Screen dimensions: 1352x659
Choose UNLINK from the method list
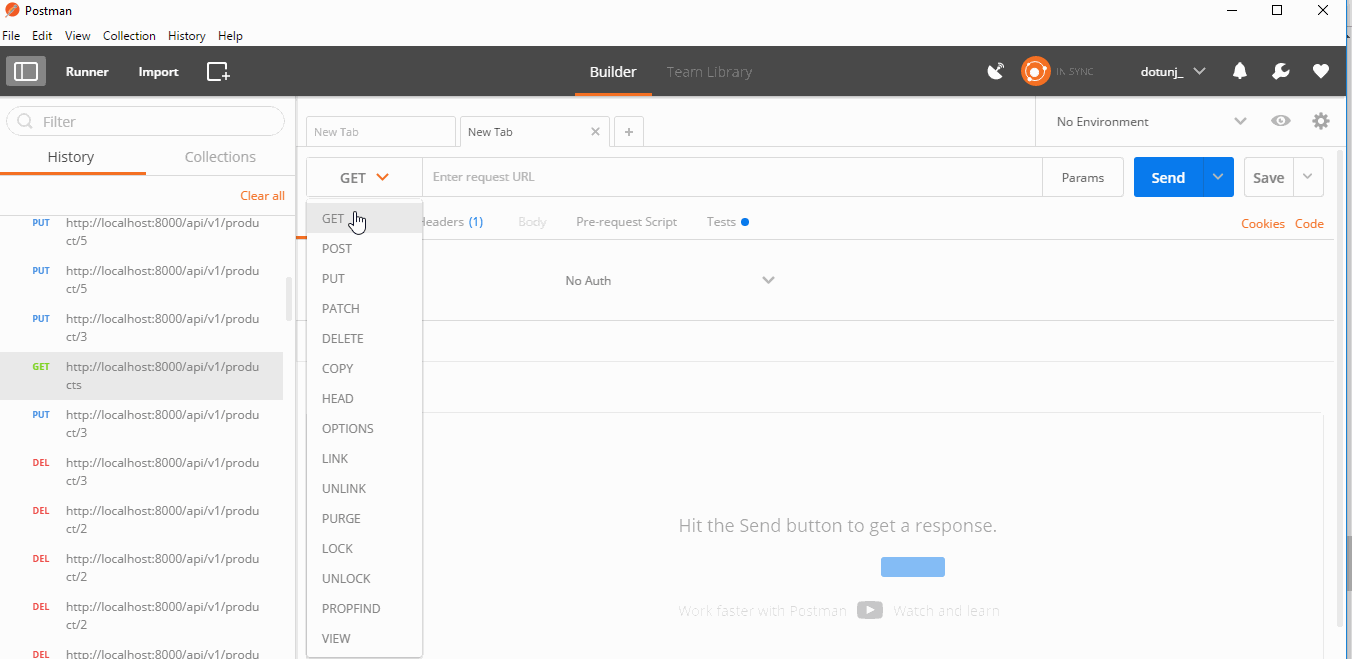(x=364, y=488)
